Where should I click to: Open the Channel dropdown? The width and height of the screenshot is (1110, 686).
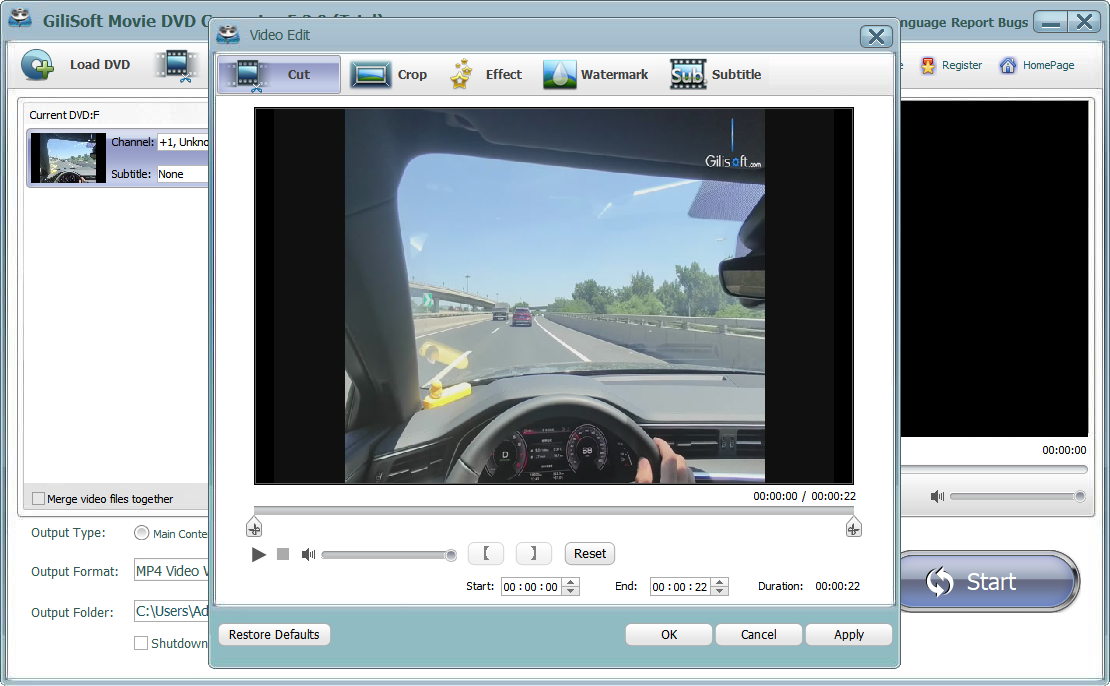click(183, 142)
